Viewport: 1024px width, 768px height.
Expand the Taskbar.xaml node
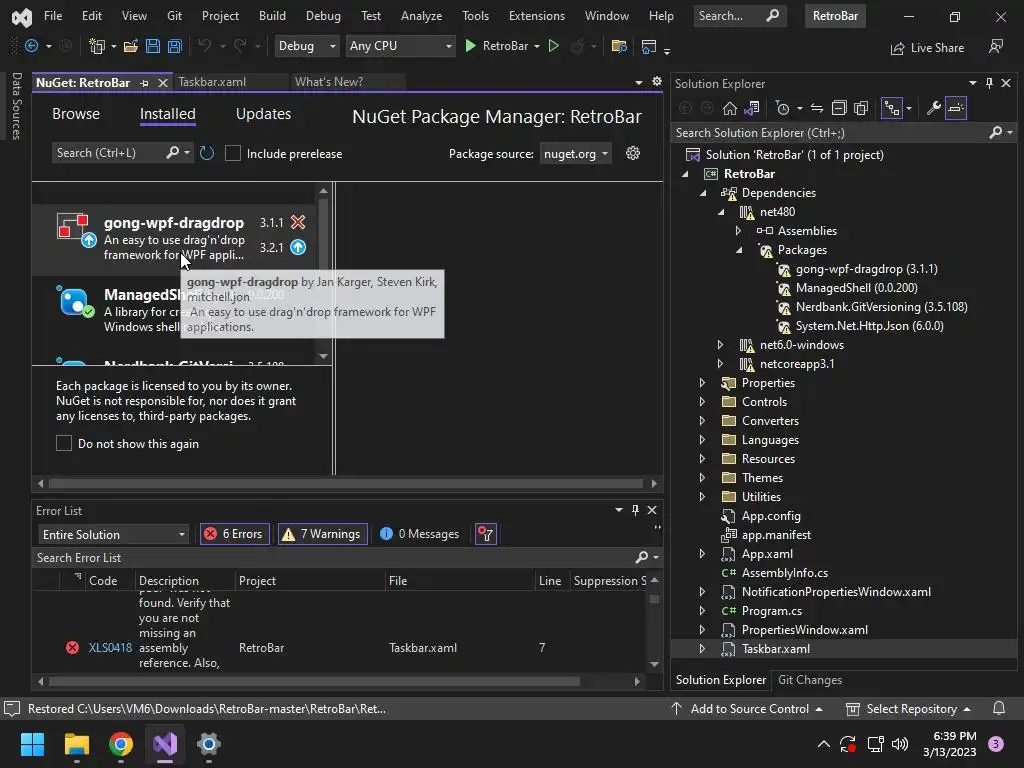point(702,648)
